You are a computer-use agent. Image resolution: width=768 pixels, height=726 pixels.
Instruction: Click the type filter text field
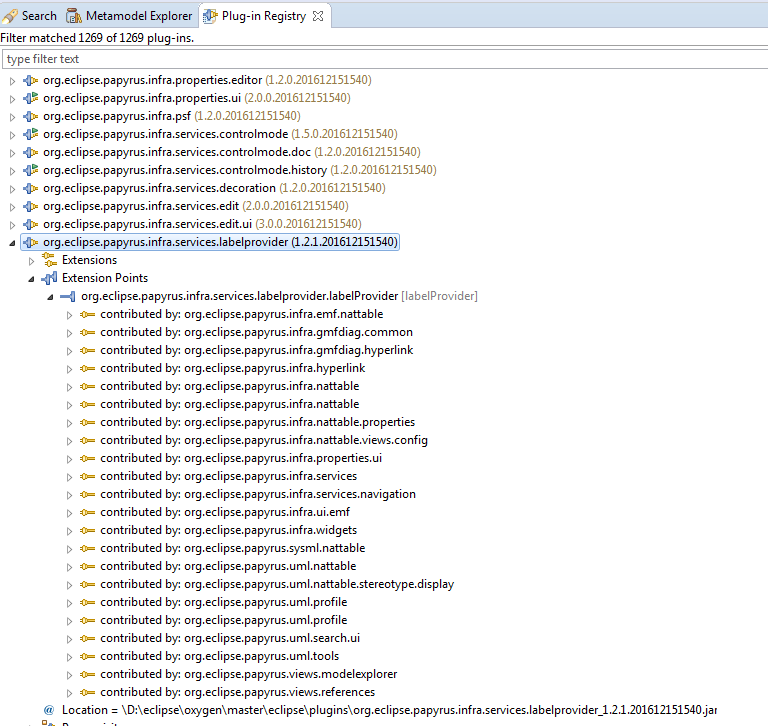(x=384, y=59)
